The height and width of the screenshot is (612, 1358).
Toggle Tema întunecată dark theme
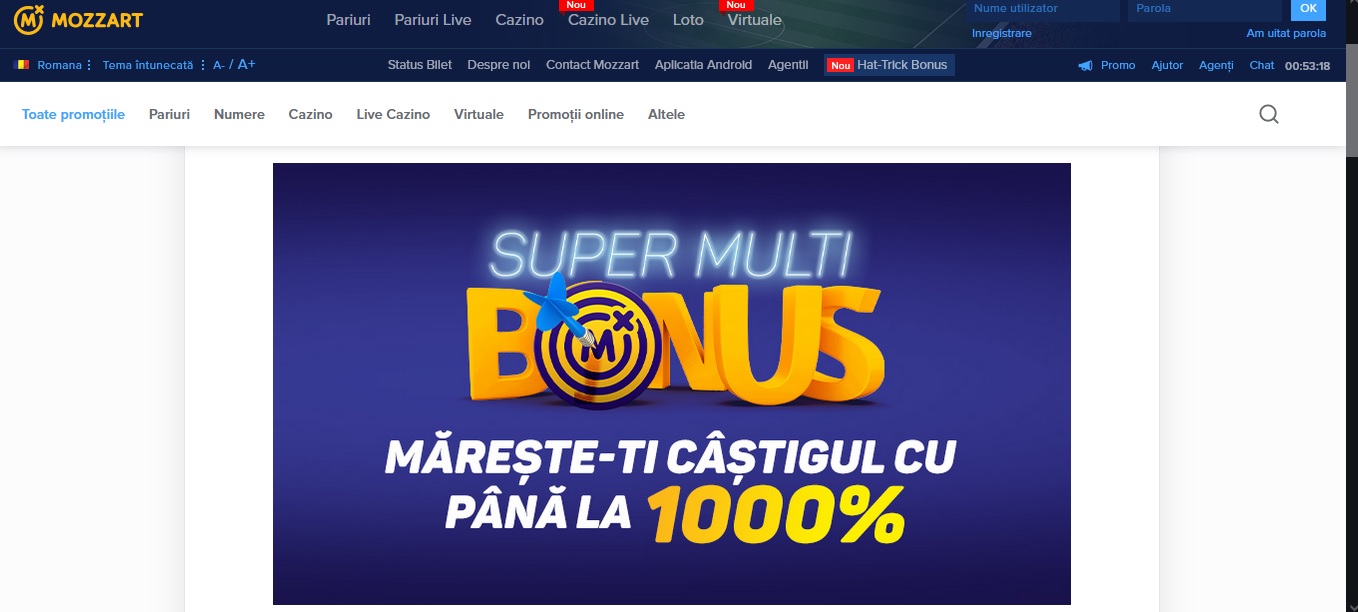pos(148,65)
